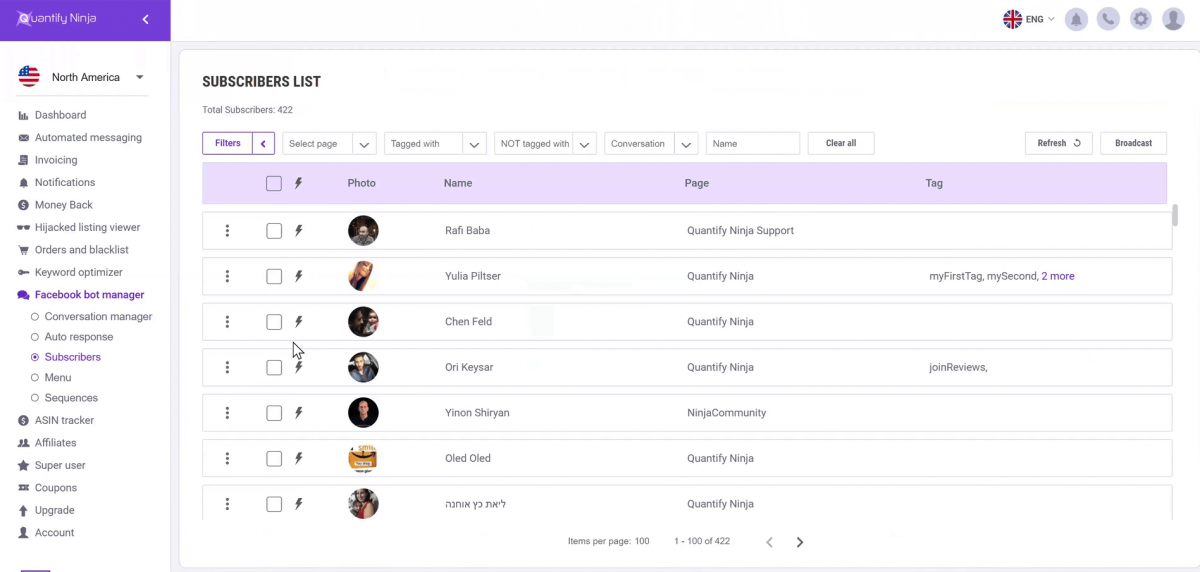Click the Broadcast button
This screenshot has width=1200, height=572.
(x=1133, y=144)
